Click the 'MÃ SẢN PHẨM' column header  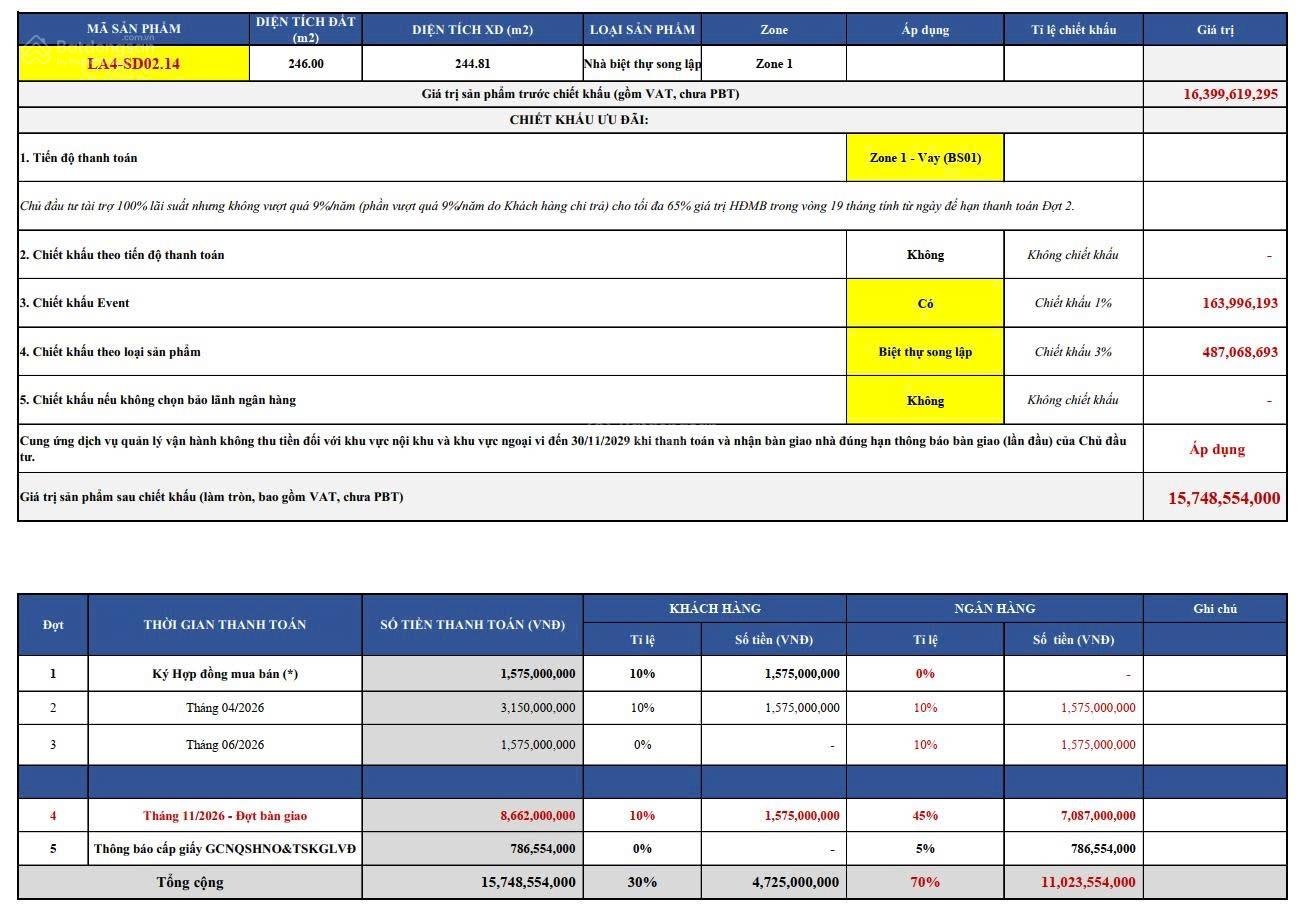[x=134, y=29]
